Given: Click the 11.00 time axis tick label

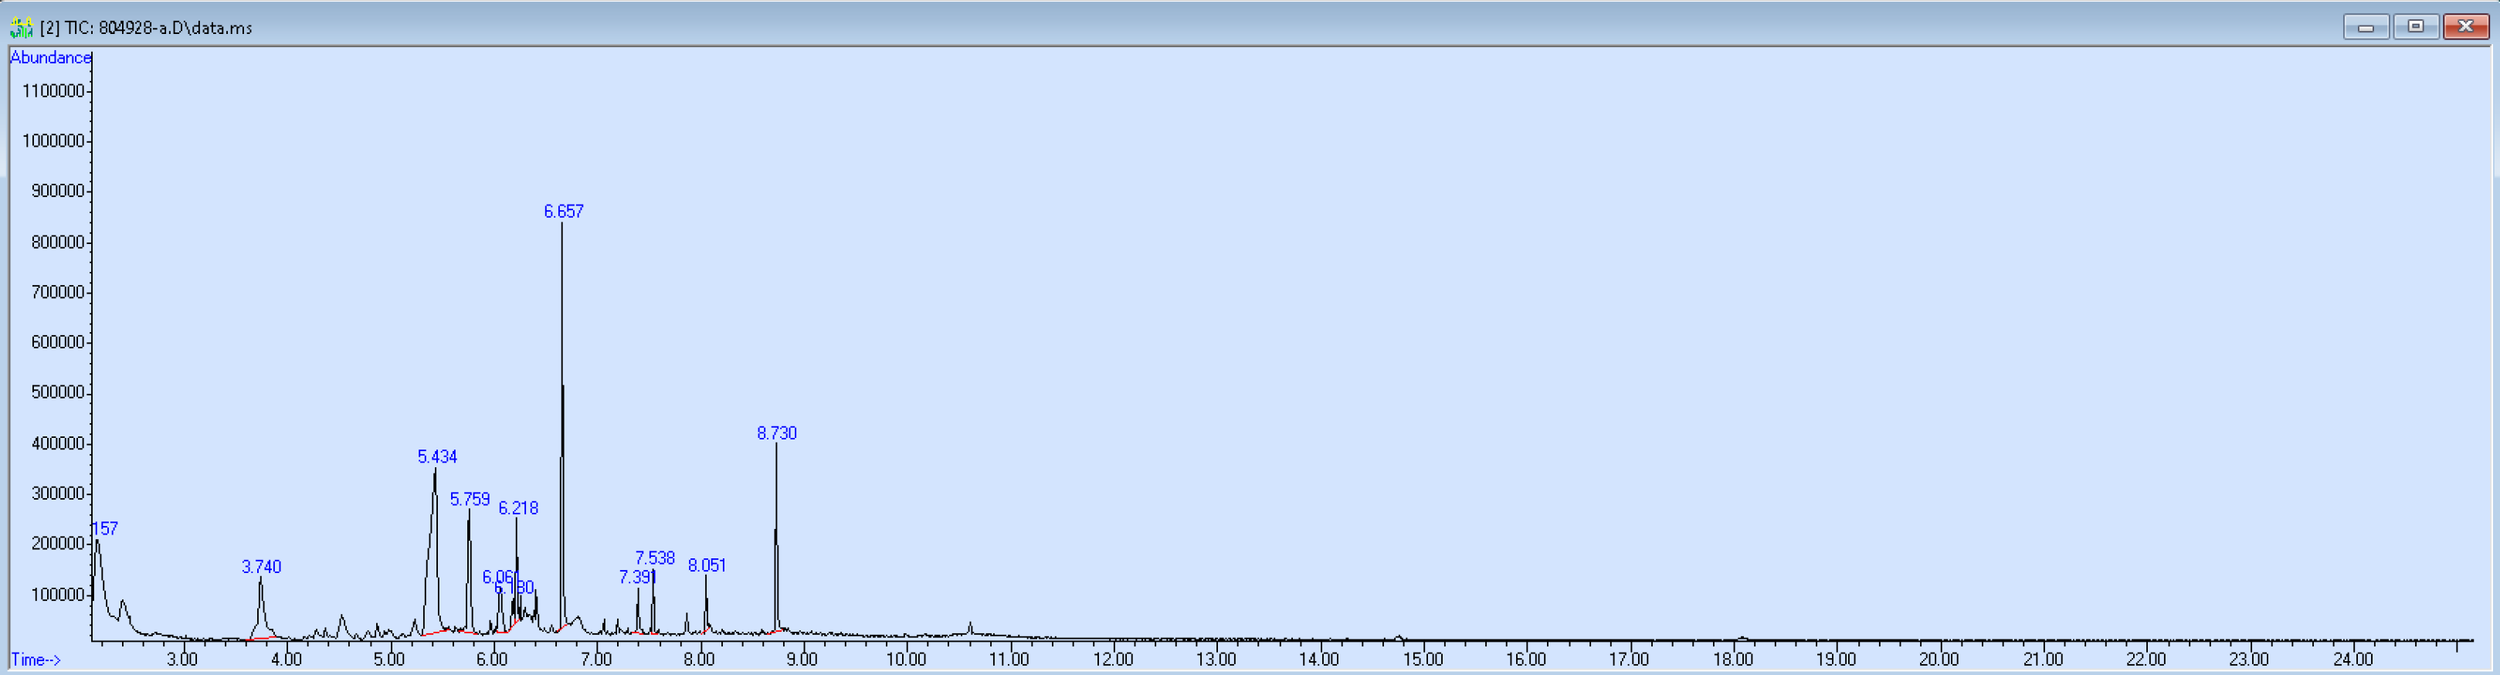Looking at the screenshot, I should [x=1009, y=659].
